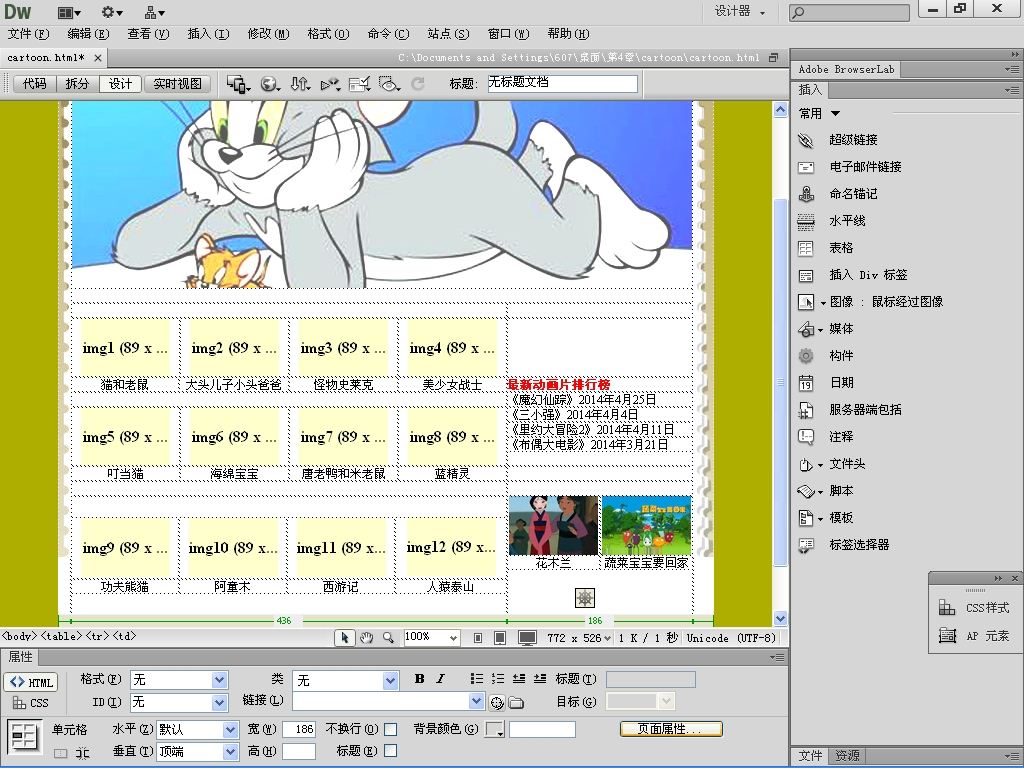Click the Design (设计) view button
The width and height of the screenshot is (1024, 768).
(x=120, y=84)
